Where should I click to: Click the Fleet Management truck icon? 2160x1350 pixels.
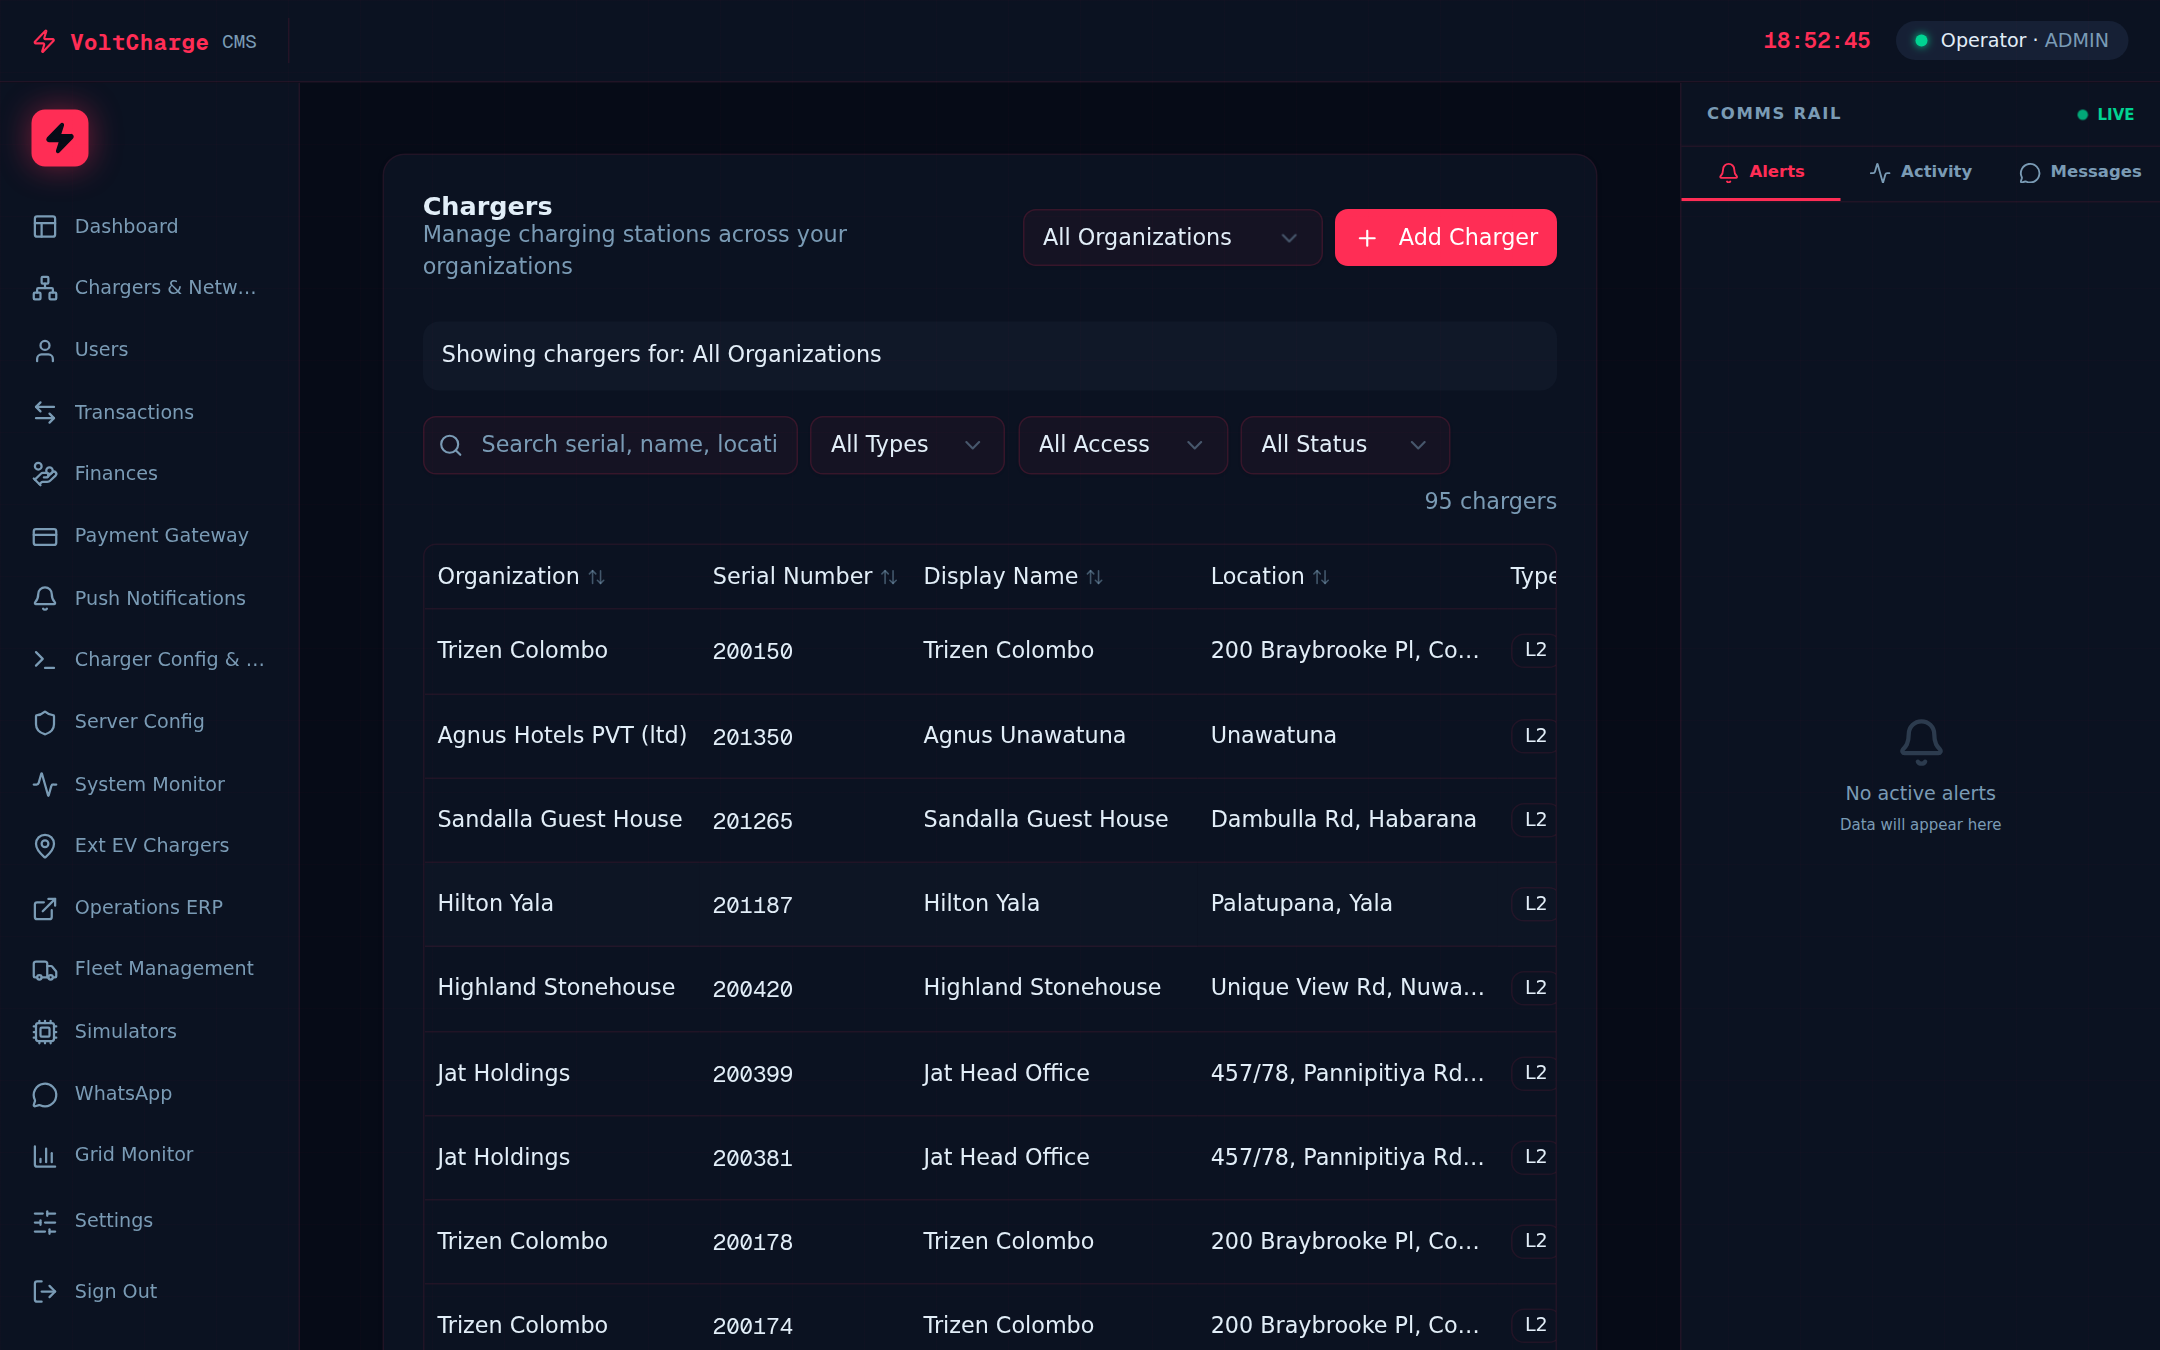(x=45, y=969)
